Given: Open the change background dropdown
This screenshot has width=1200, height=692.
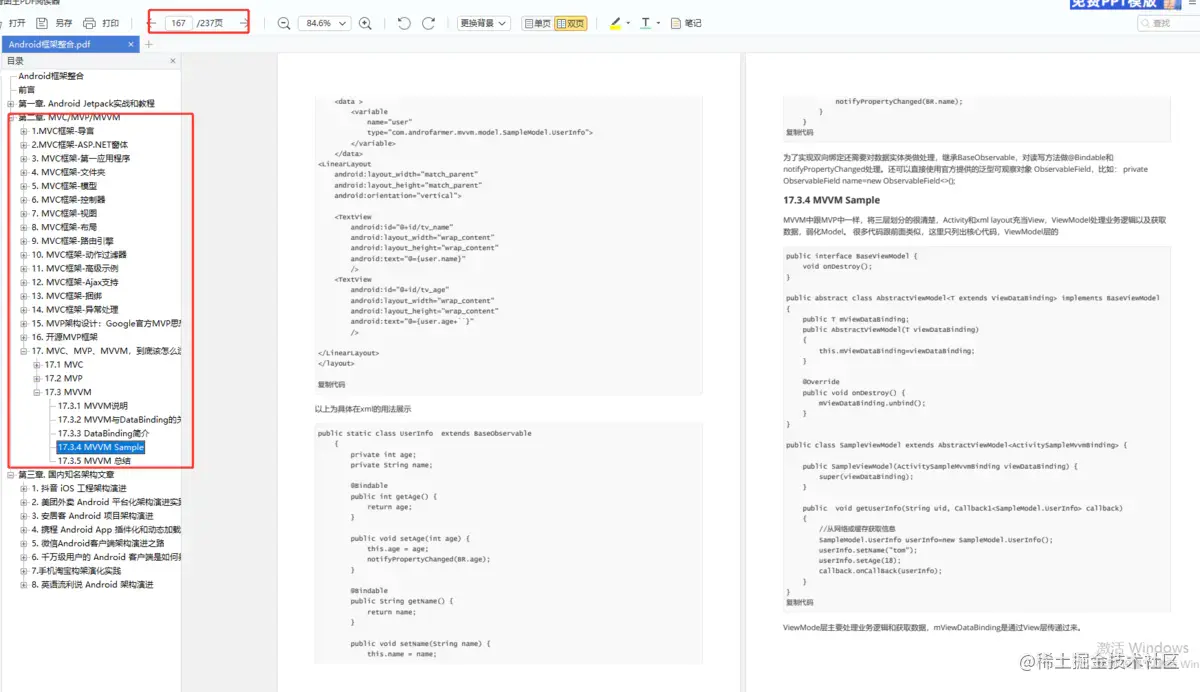Looking at the screenshot, I should coord(484,23).
